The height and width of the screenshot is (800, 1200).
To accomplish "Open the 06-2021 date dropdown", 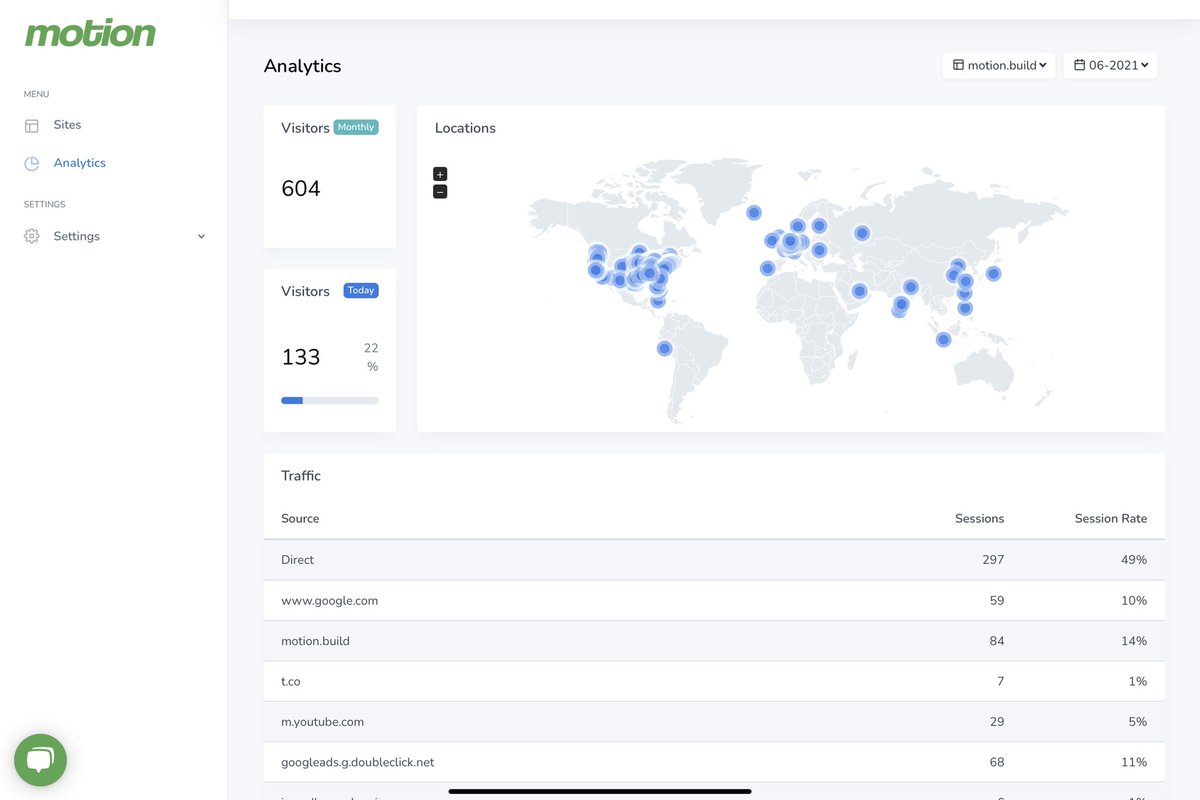I will [1110, 65].
